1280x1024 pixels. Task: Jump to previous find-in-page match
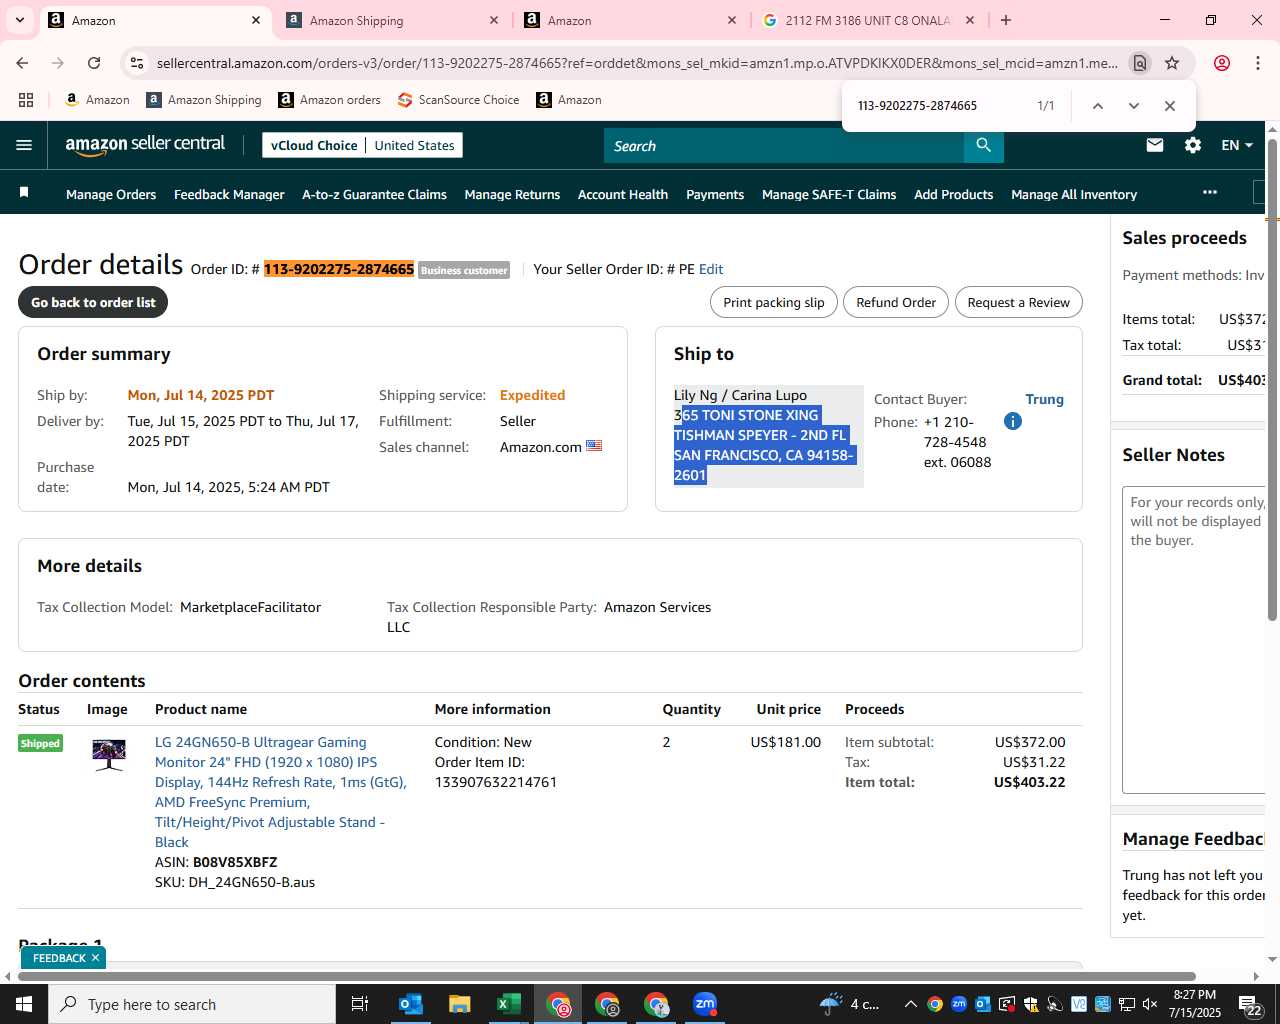click(1098, 106)
